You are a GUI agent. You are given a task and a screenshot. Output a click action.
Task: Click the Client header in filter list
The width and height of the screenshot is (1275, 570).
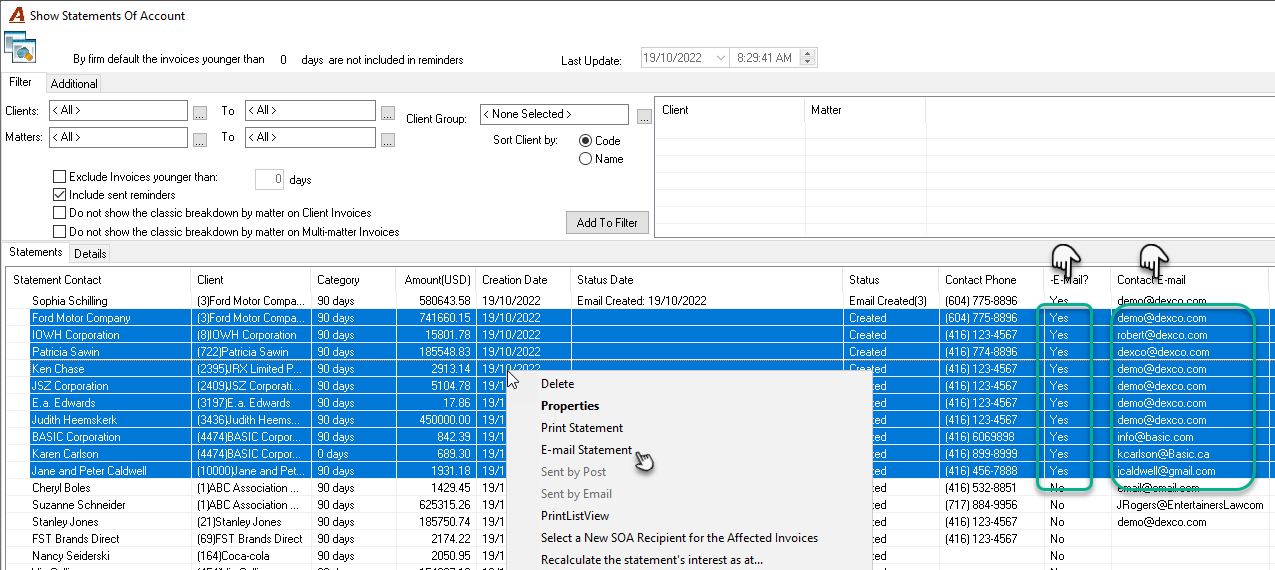[730, 110]
